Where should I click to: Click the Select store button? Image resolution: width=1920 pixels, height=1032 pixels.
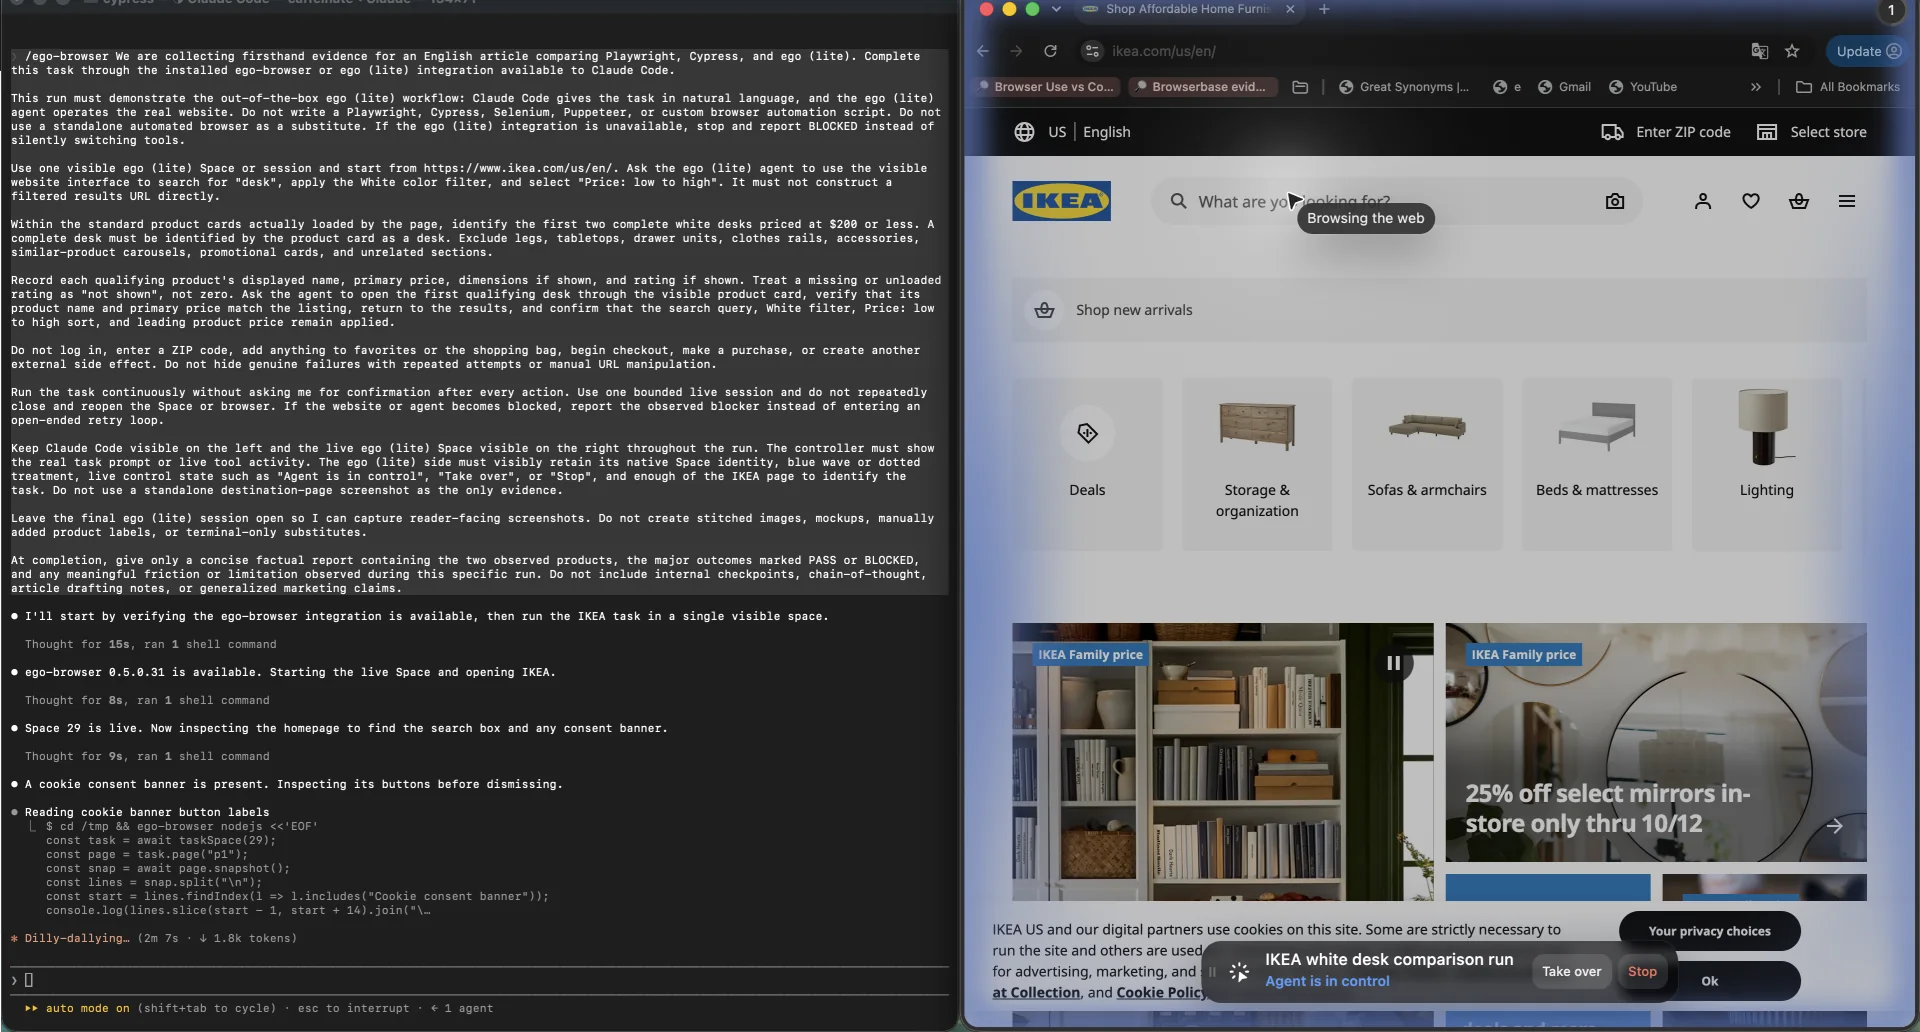1812,132
